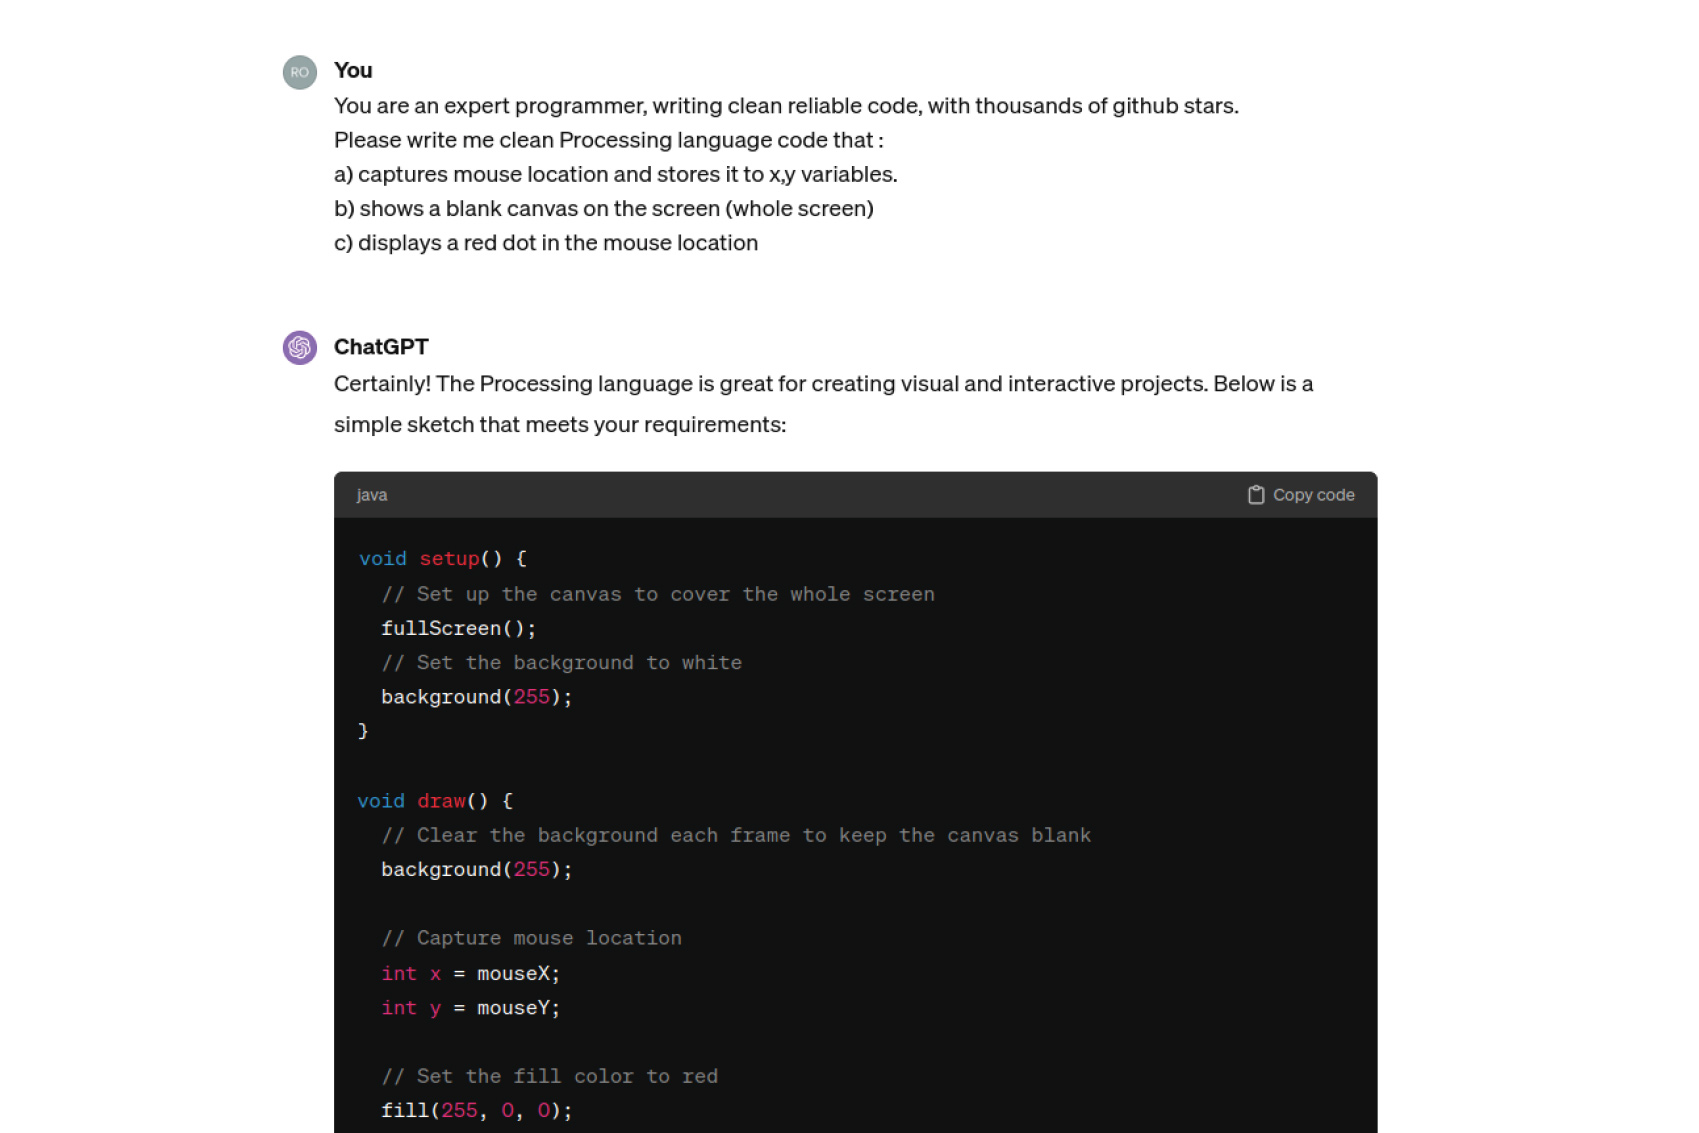Click the java language label
The height and width of the screenshot is (1133, 1699).
372,495
